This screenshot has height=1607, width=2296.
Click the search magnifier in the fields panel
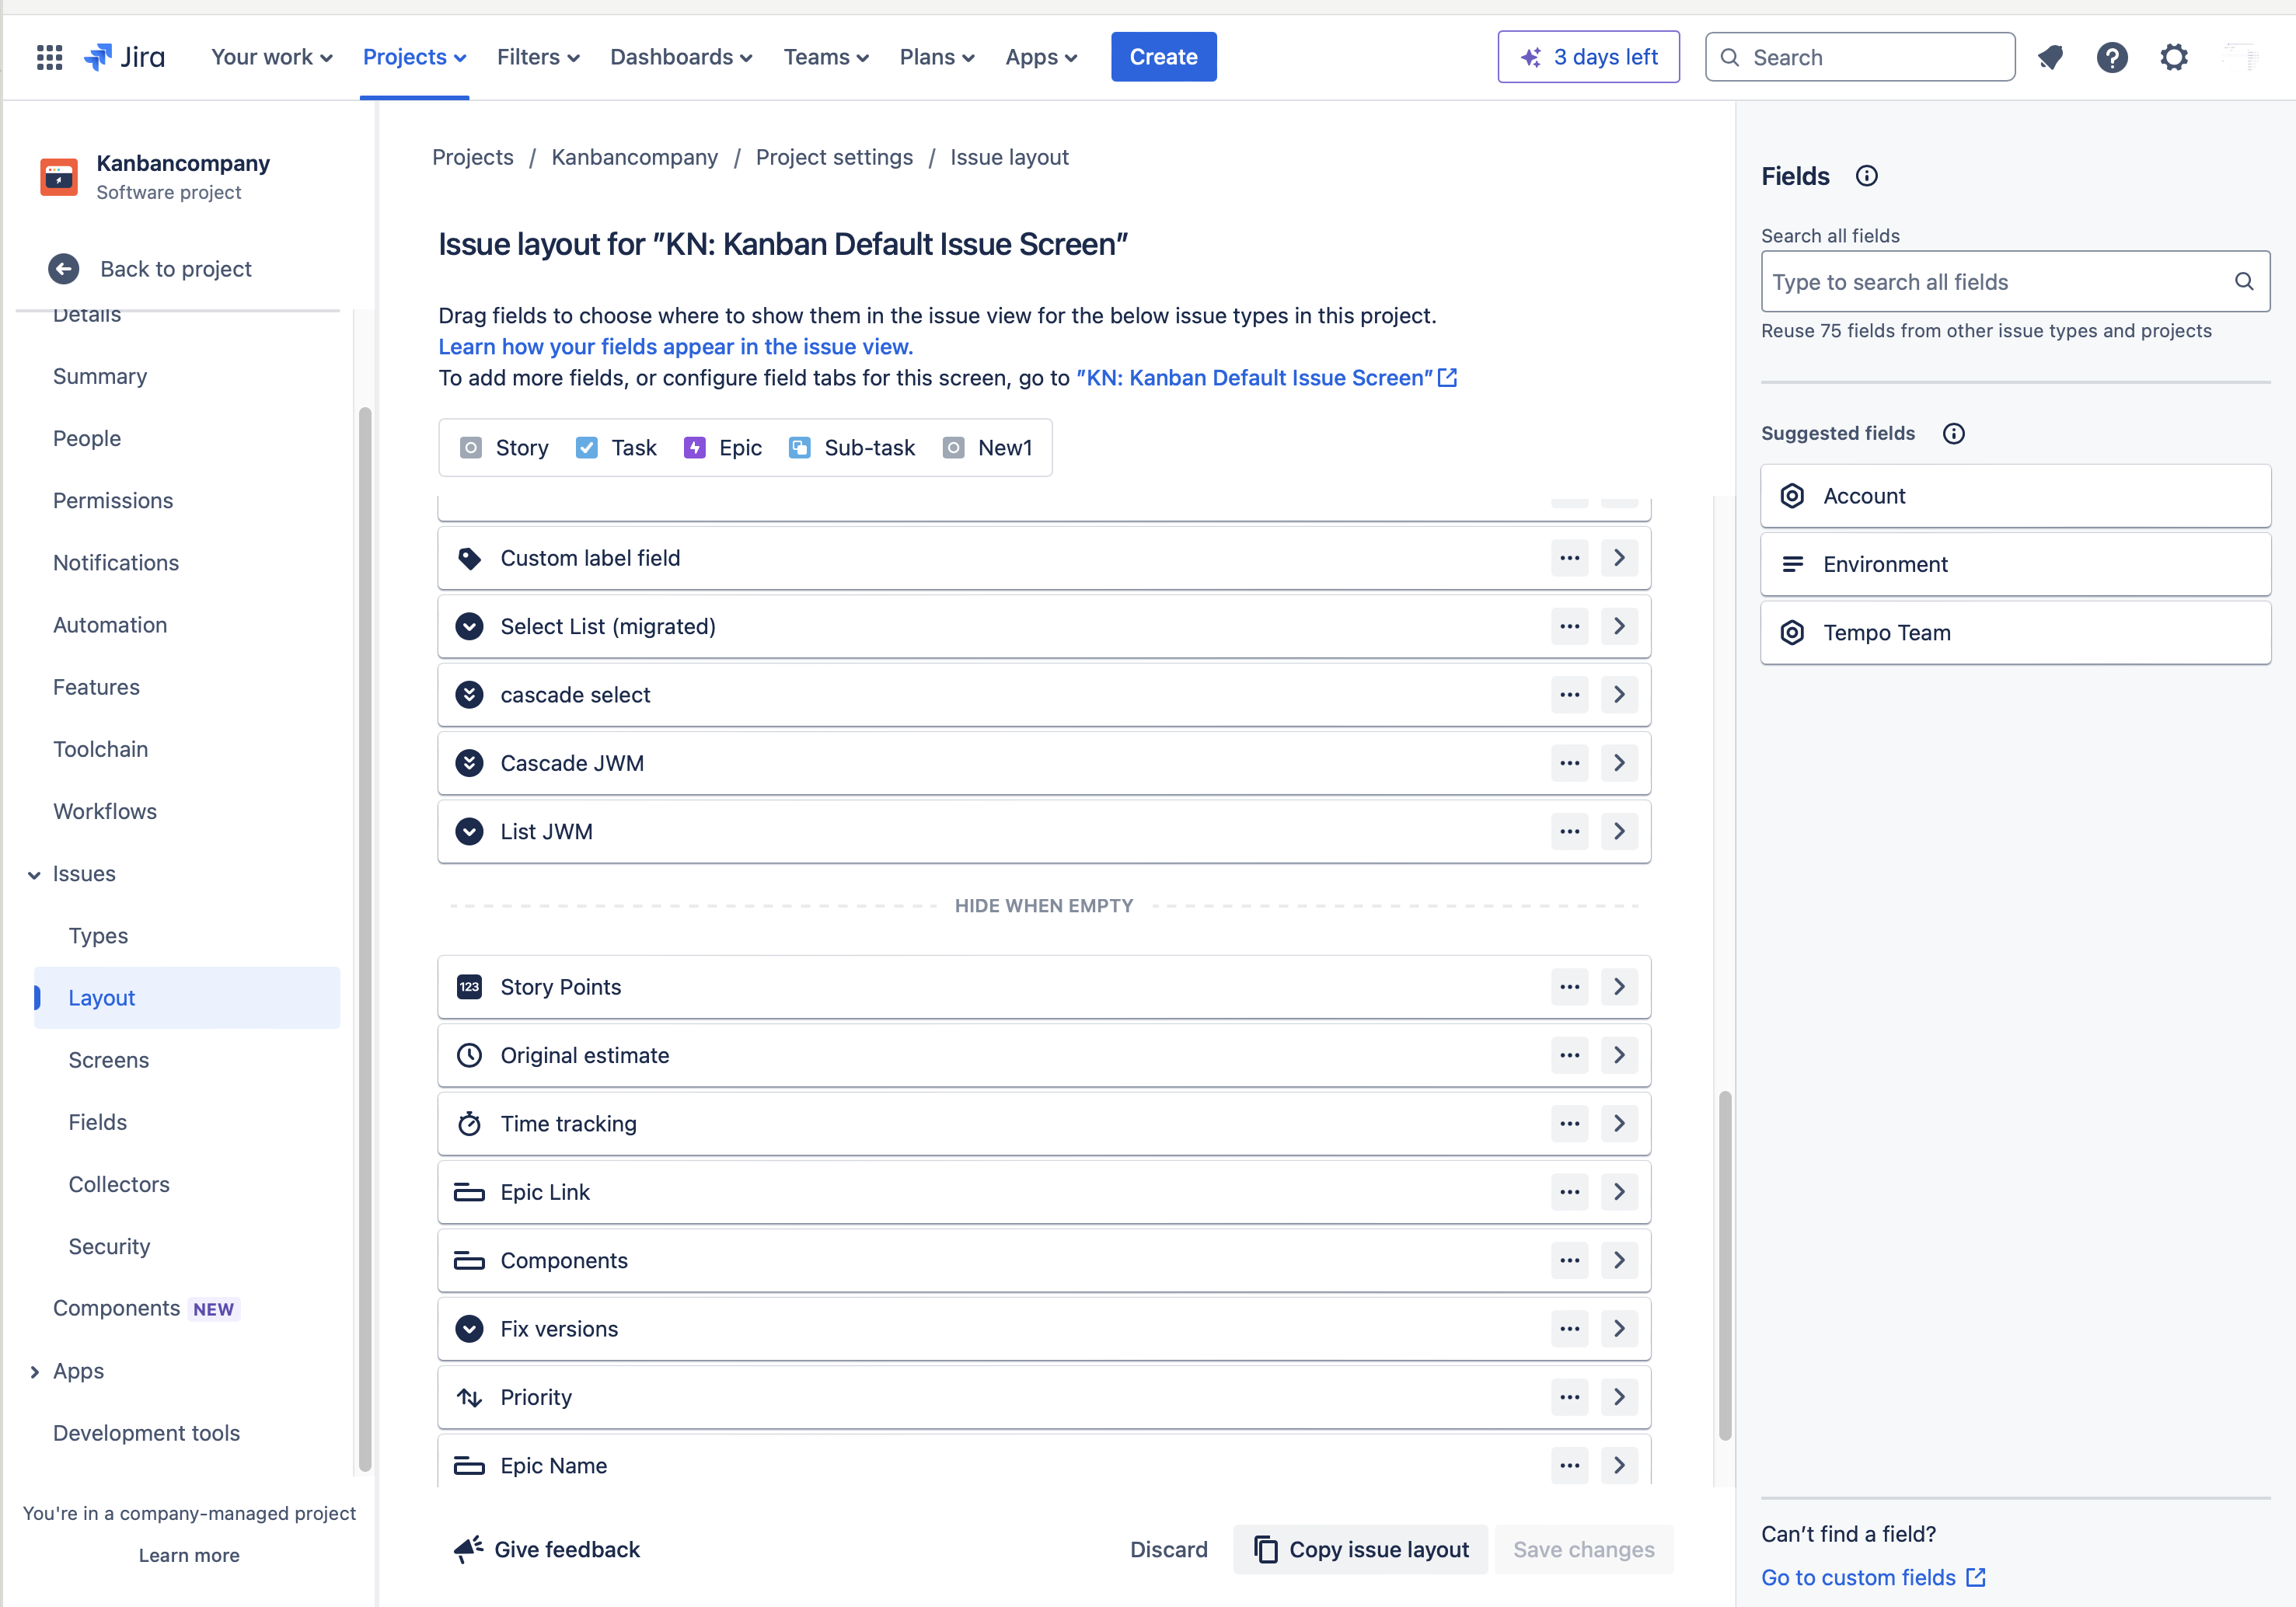pyautogui.click(x=2244, y=281)
